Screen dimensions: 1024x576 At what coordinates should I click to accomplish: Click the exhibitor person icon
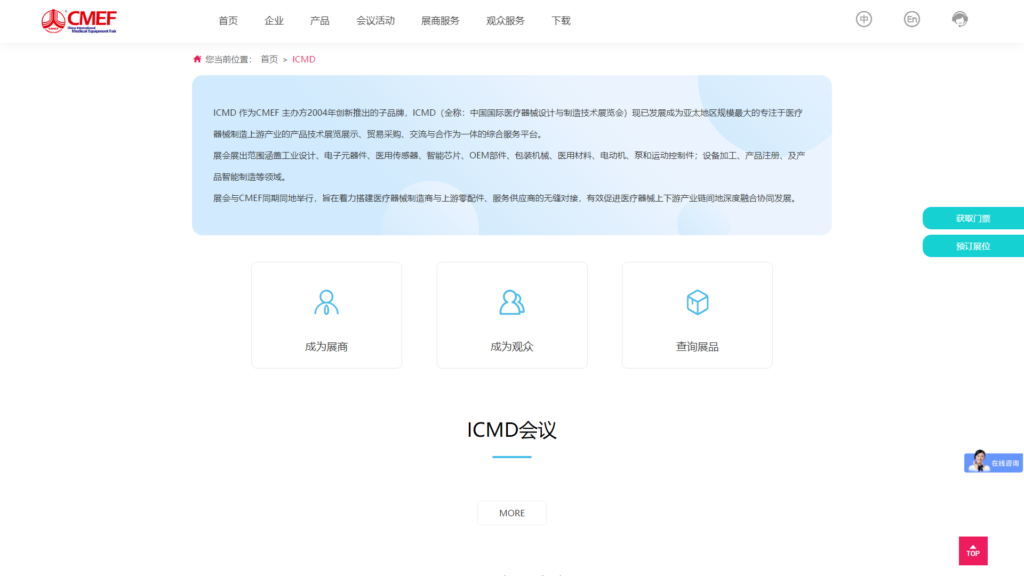coord(326,302)
